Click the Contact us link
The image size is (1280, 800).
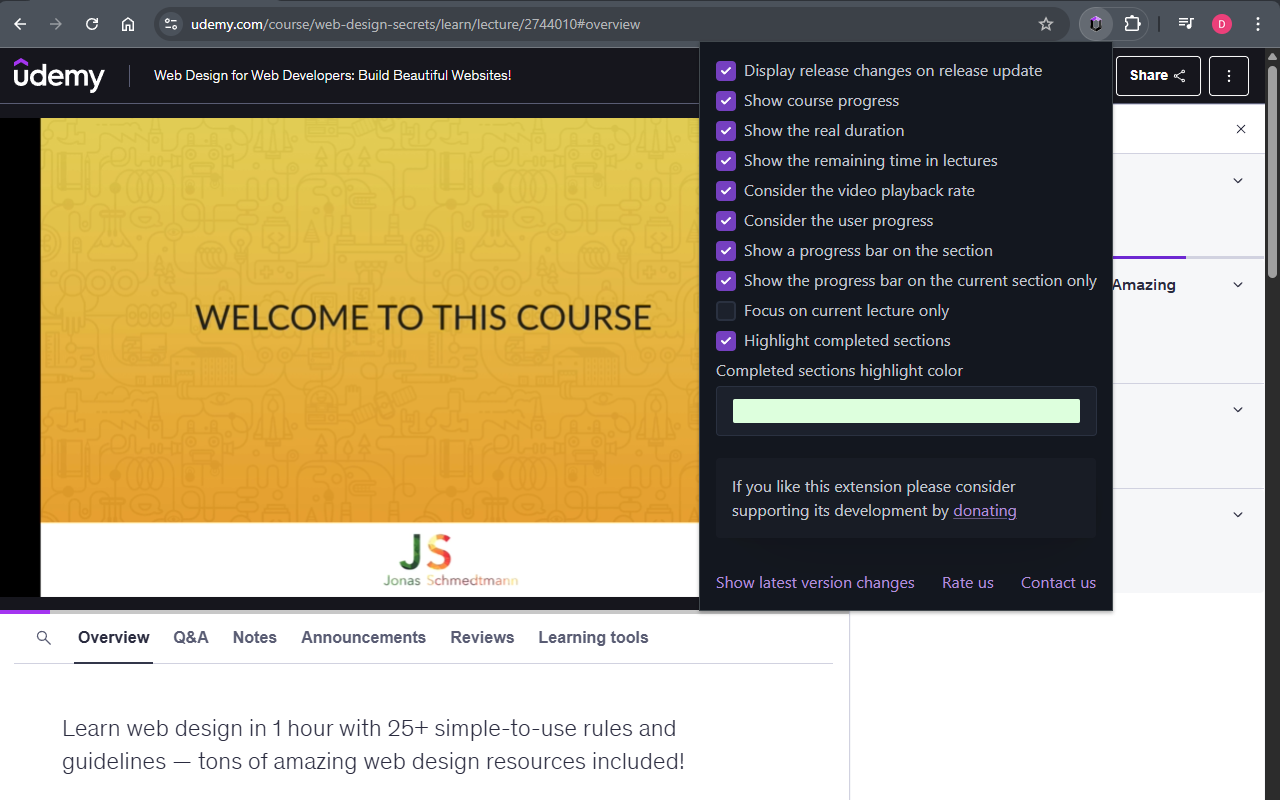[1058, 583]
